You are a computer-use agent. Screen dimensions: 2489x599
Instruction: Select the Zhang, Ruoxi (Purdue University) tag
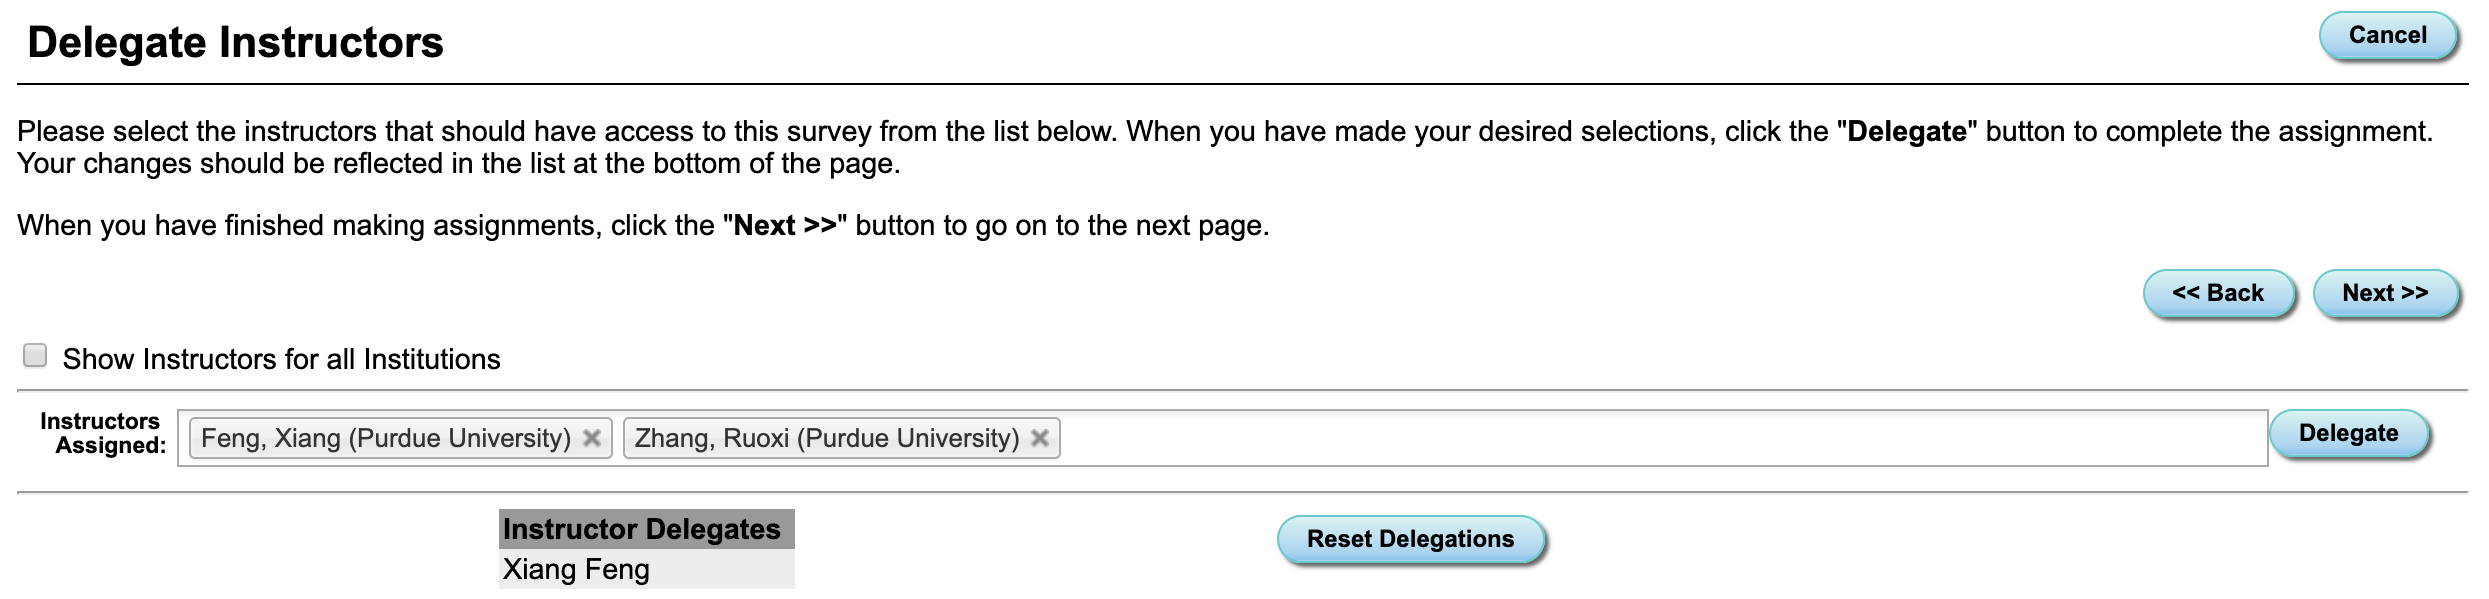[826, 438]
